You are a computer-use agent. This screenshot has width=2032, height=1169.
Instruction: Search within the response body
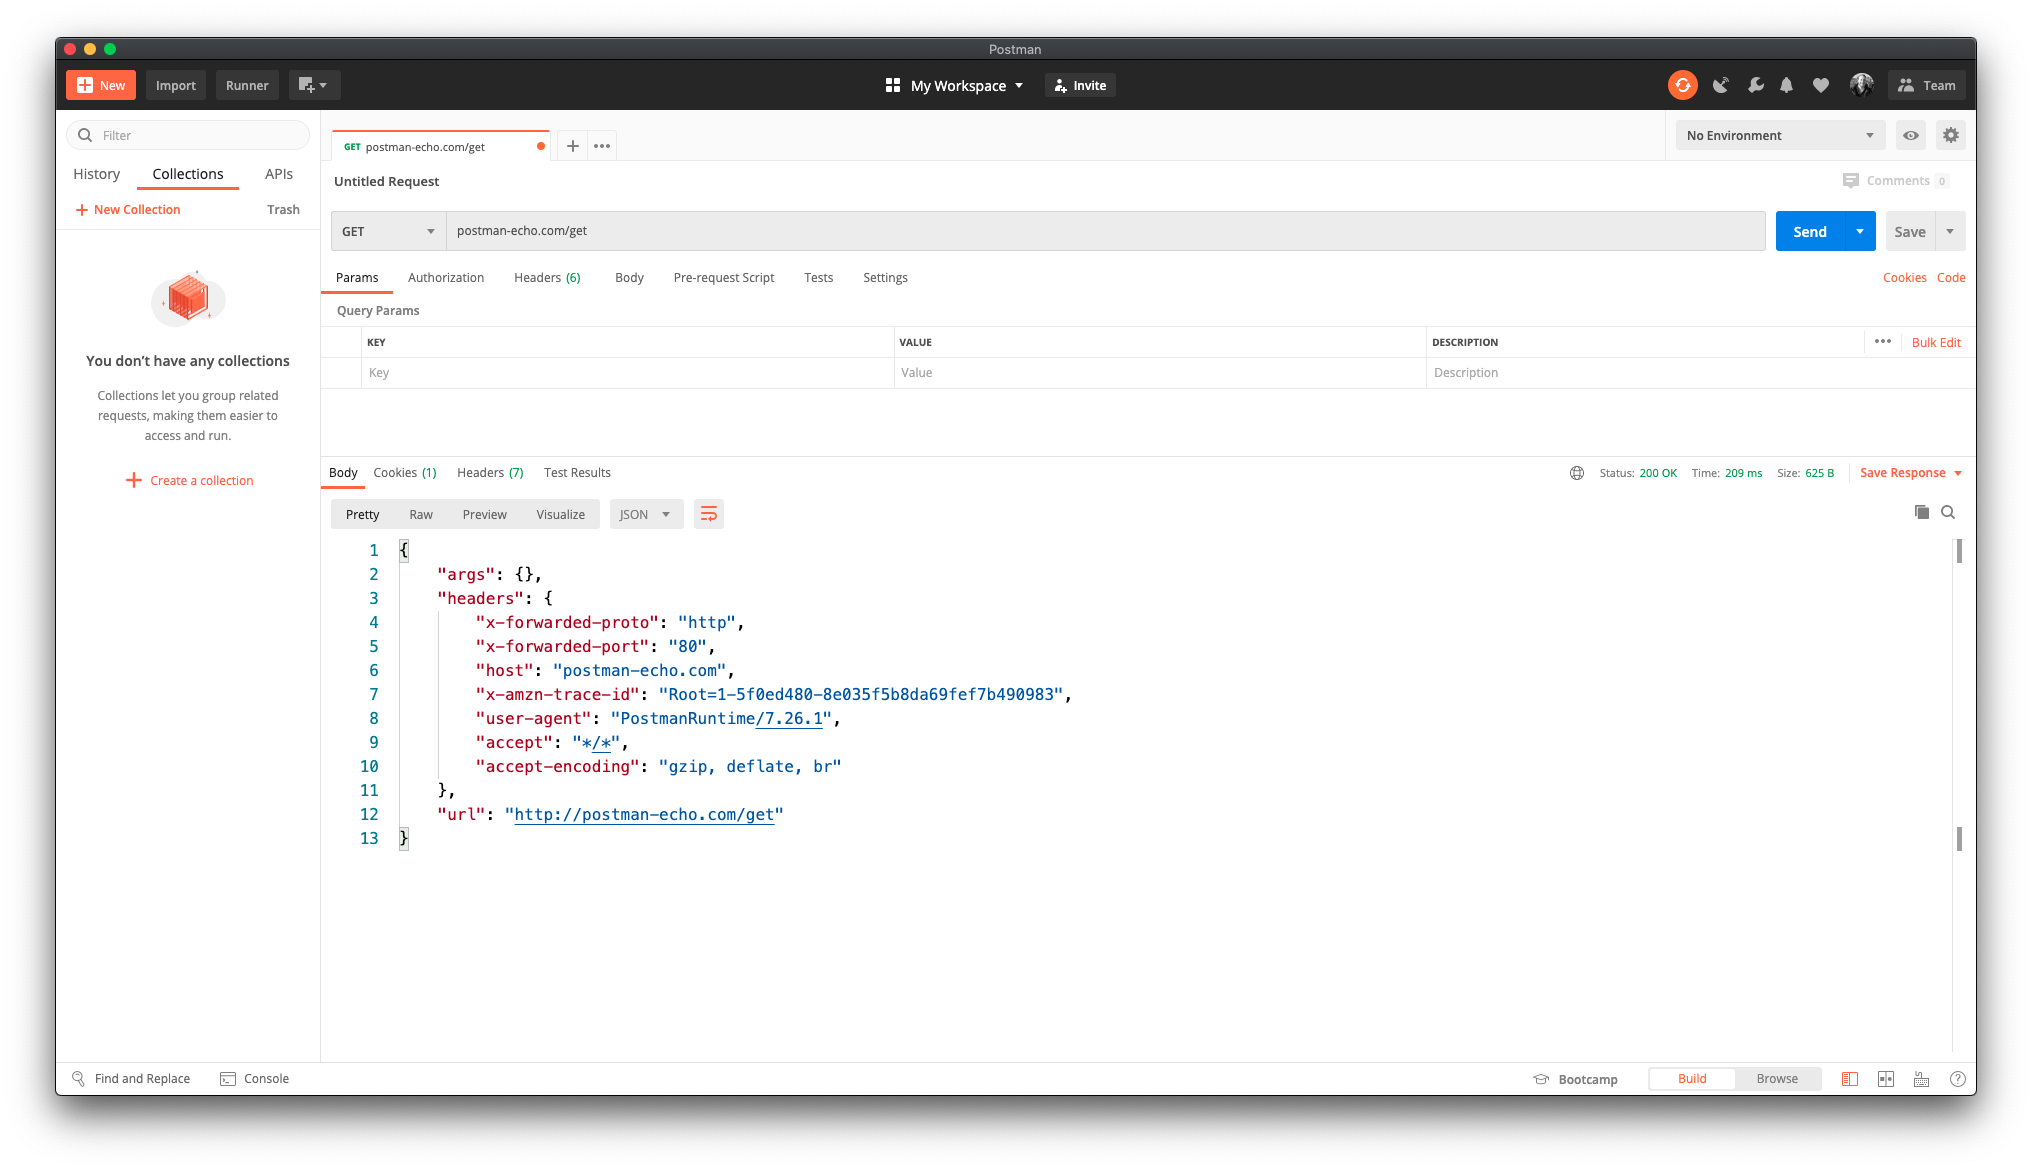pos(1948,512)
